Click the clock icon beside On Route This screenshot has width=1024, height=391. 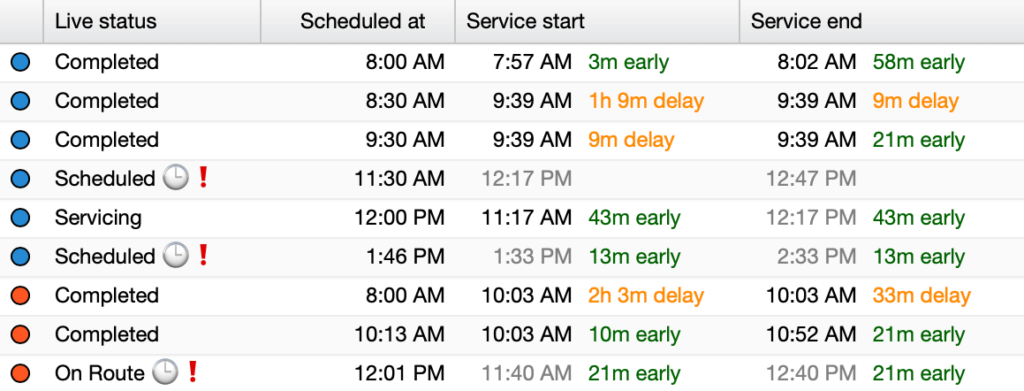click(165, 372)
